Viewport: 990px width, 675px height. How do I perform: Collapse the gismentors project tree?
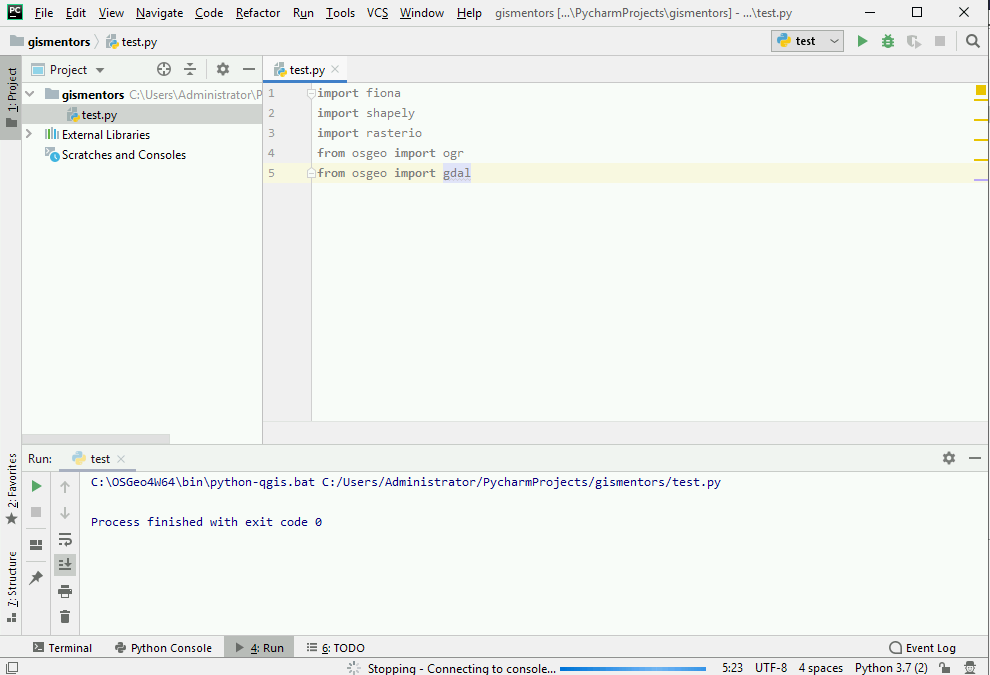tap(29, 93)
